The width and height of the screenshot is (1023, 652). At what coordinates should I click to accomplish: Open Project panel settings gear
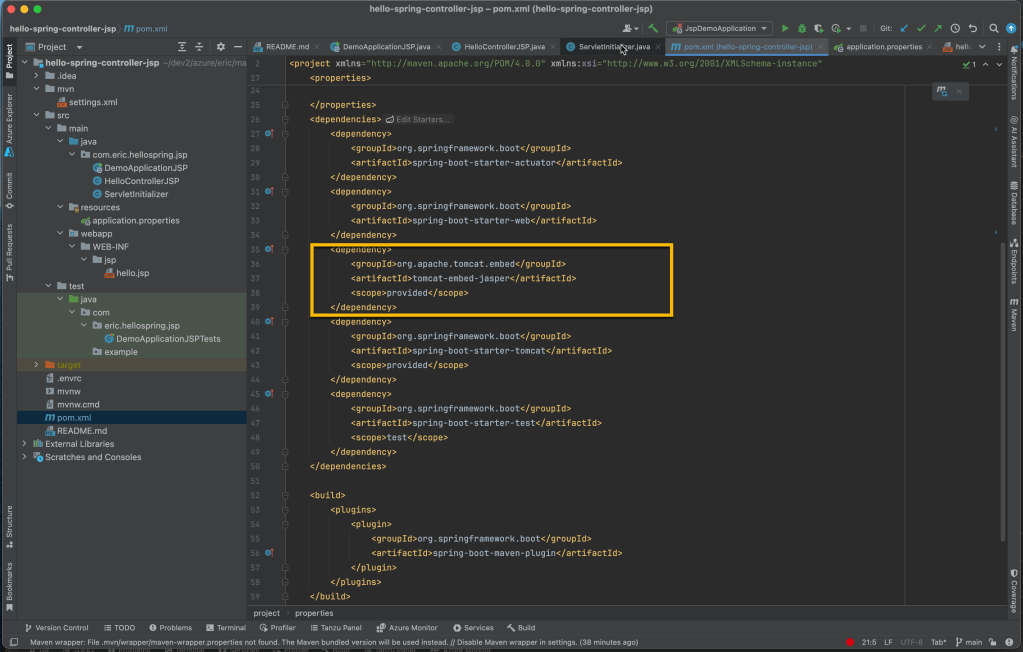click(x=221, y=47)
